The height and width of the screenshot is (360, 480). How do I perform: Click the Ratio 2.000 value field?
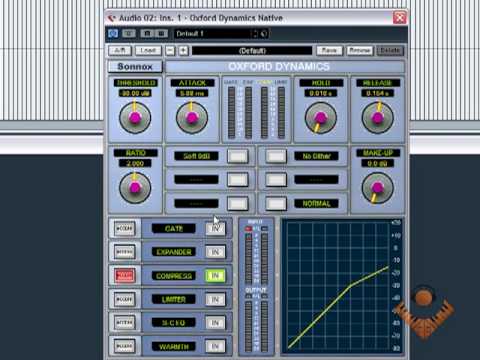(135, 163)
